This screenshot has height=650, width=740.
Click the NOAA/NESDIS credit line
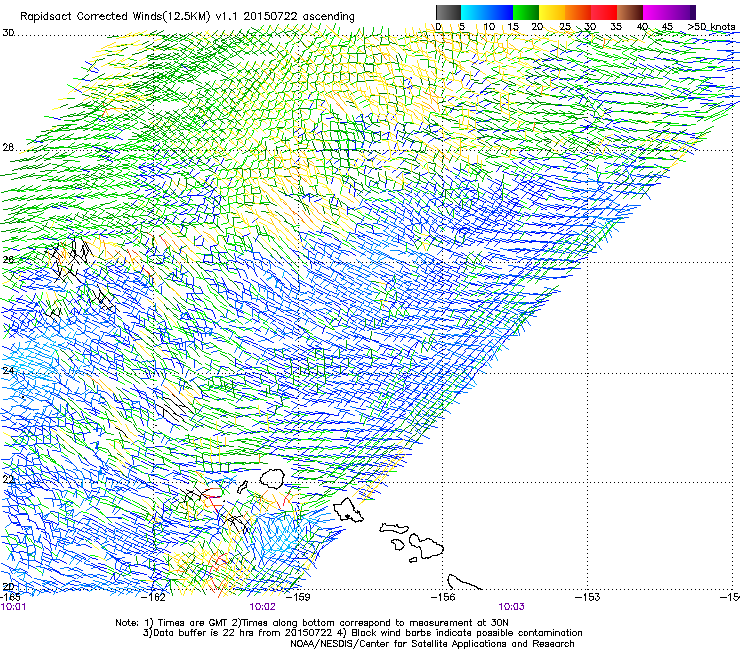[432, 644]
